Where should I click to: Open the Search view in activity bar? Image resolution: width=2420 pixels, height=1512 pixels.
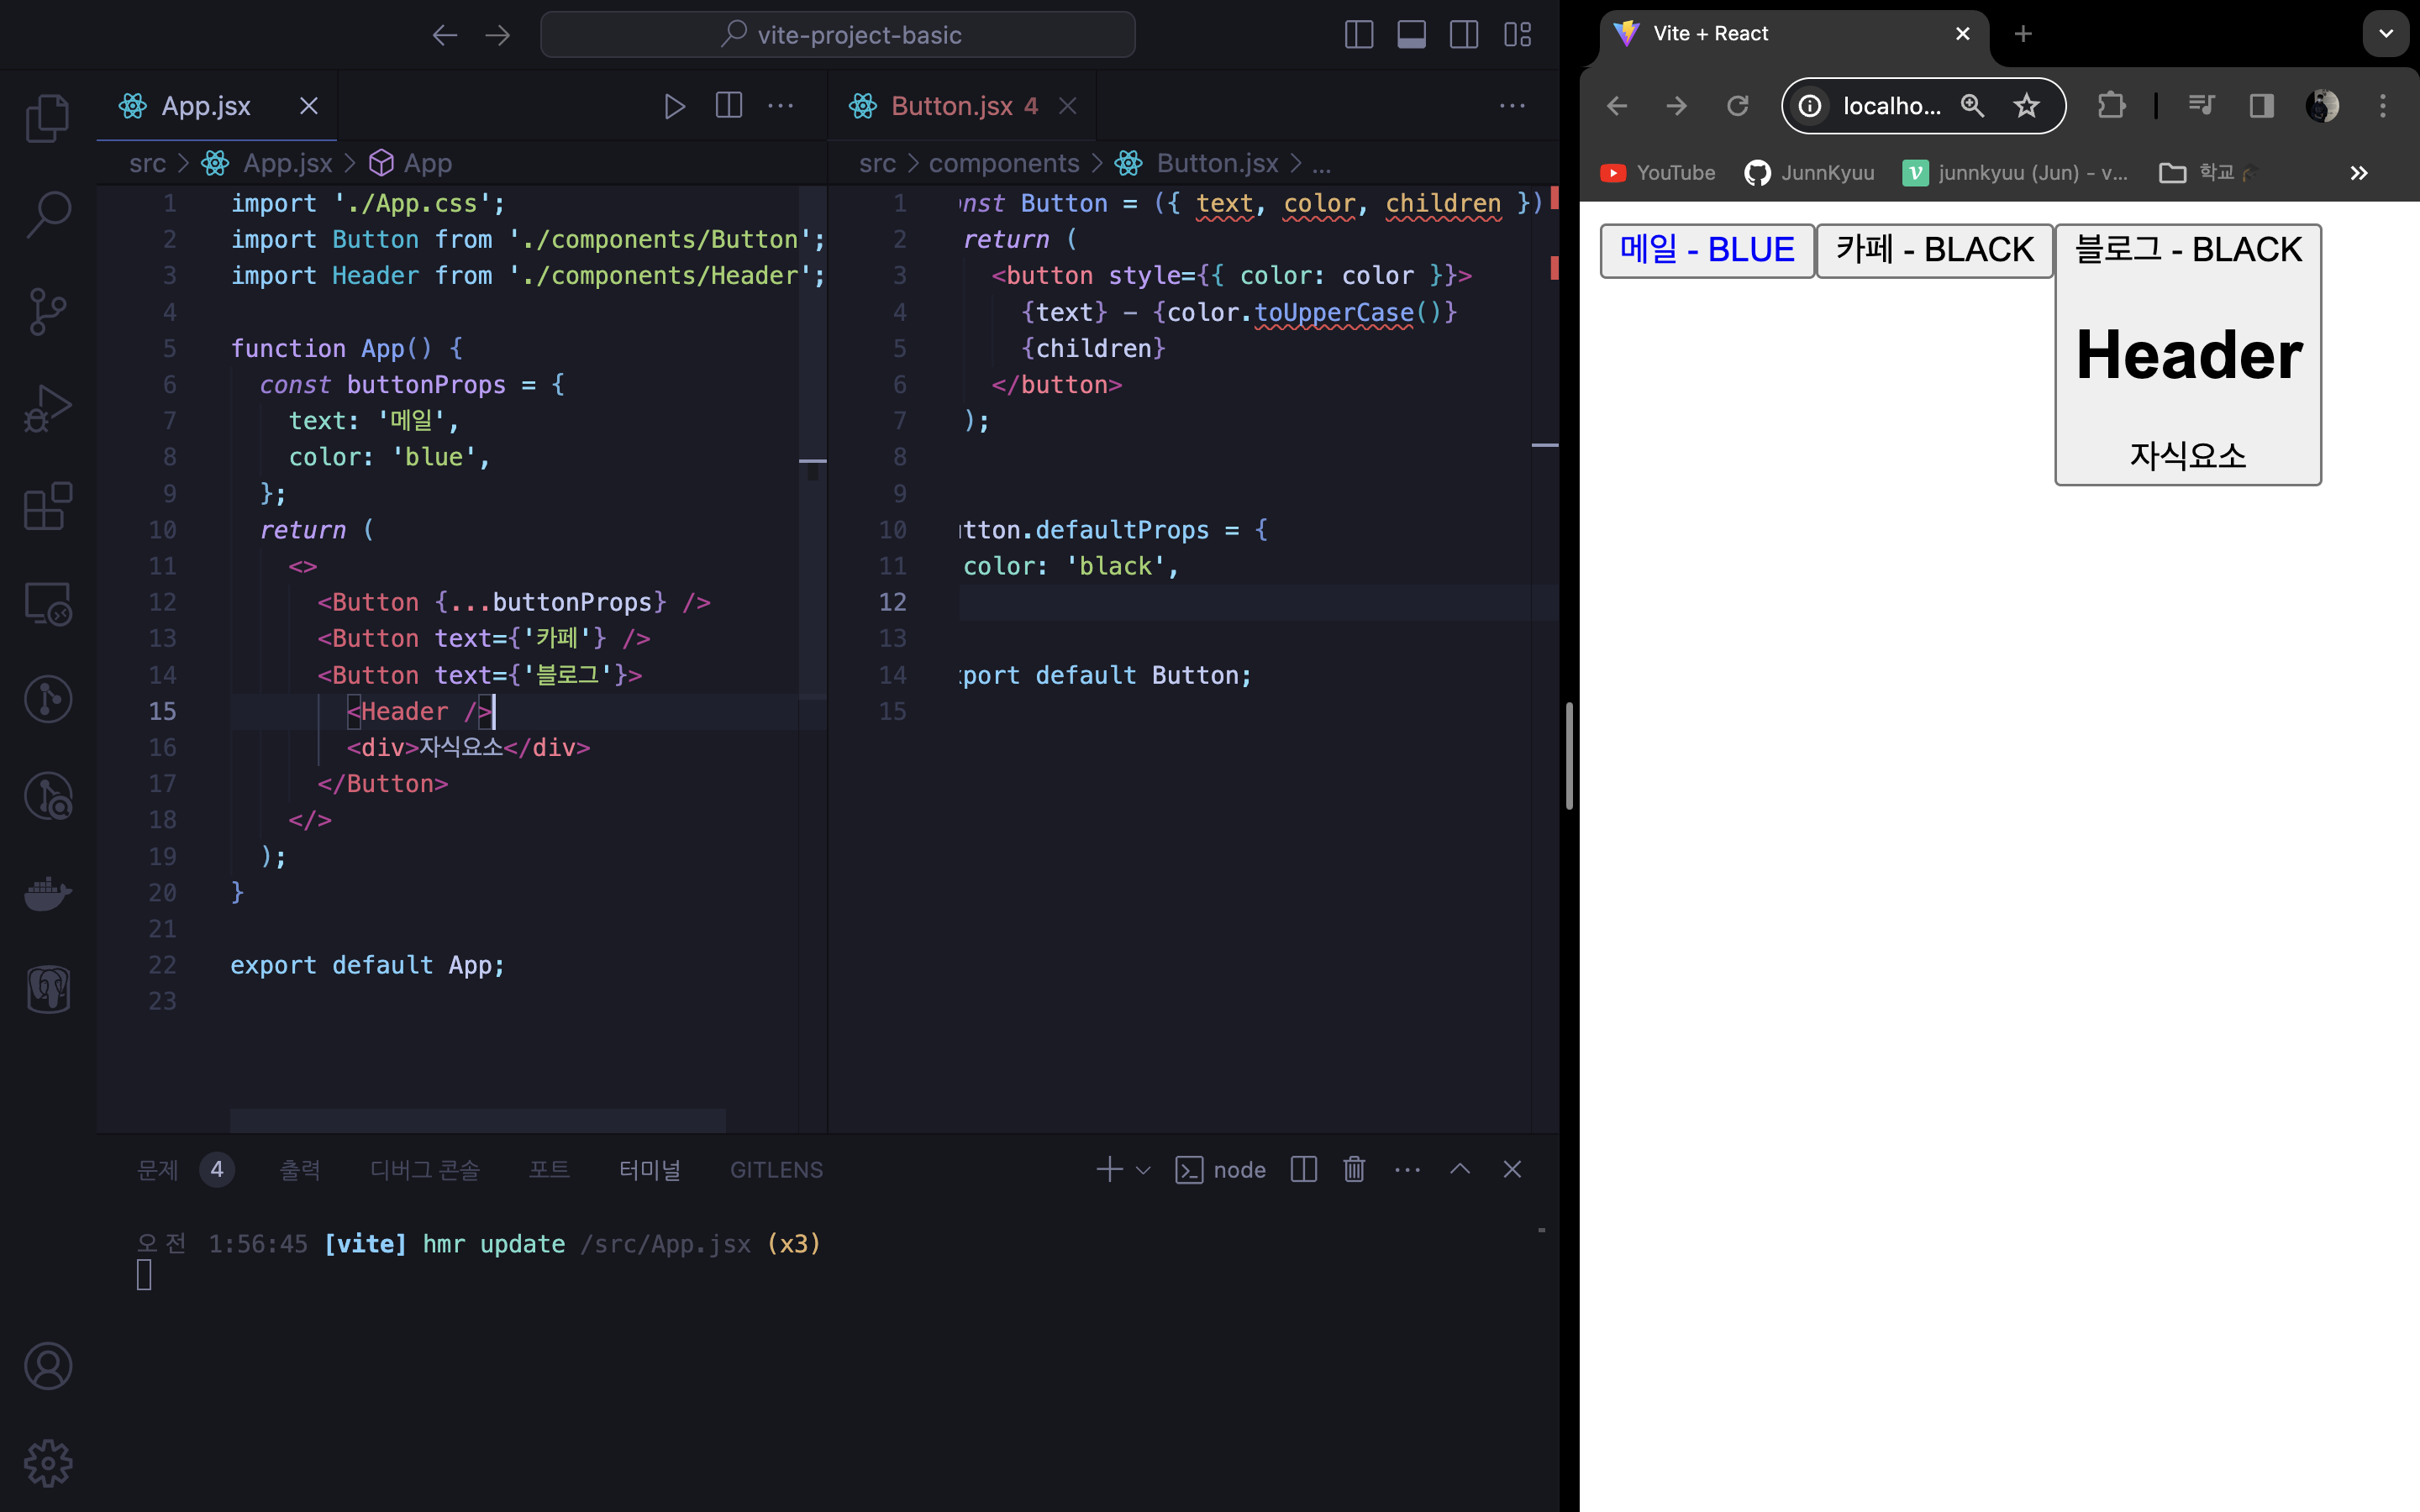(x=47, y=214)
